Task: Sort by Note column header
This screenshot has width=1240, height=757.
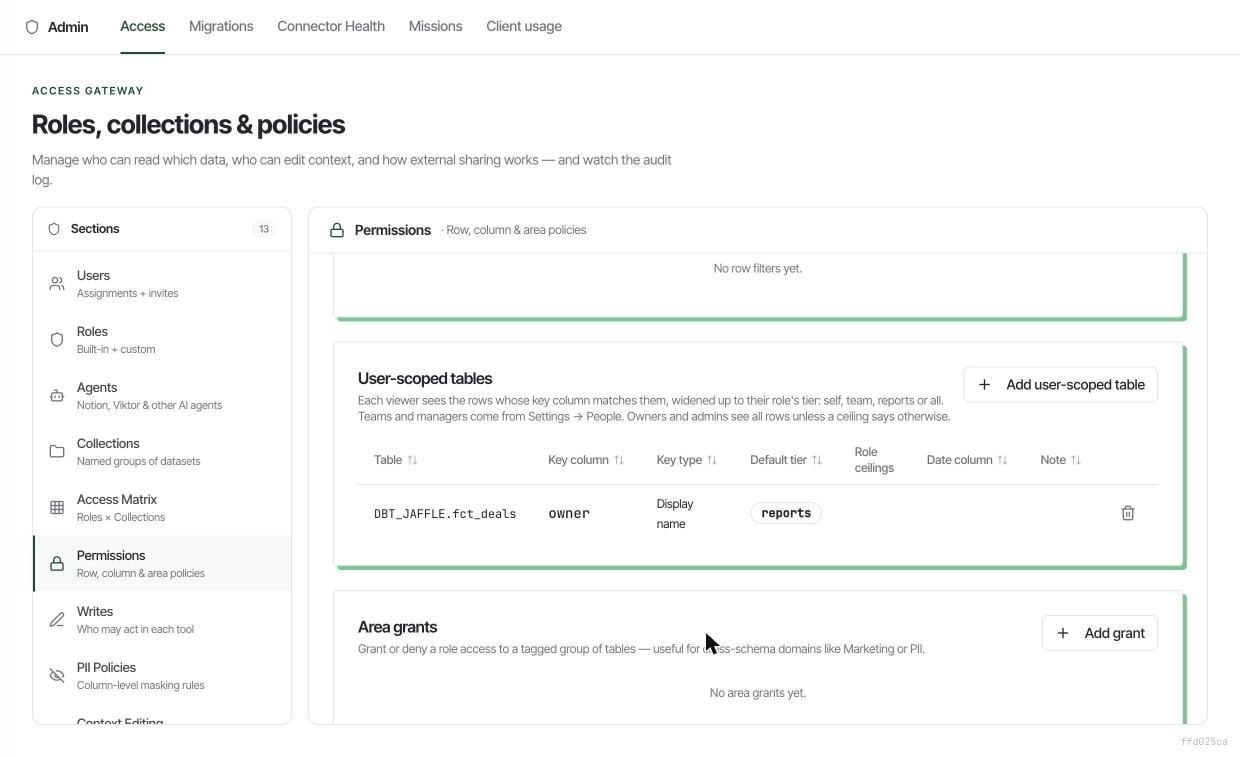Action: 1061,460
